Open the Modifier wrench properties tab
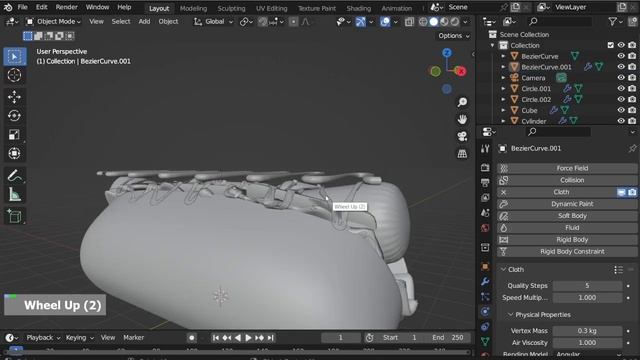The width and height of the screenshot is (640, 360). (x=485, y=282)
